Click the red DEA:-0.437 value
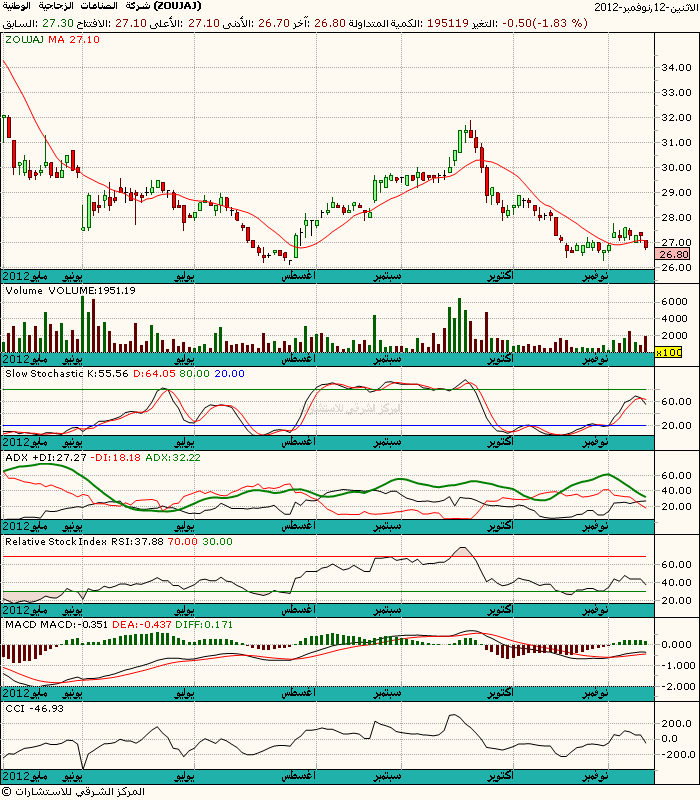The height and width of the screenshot is (800, 700). point(141,624)
